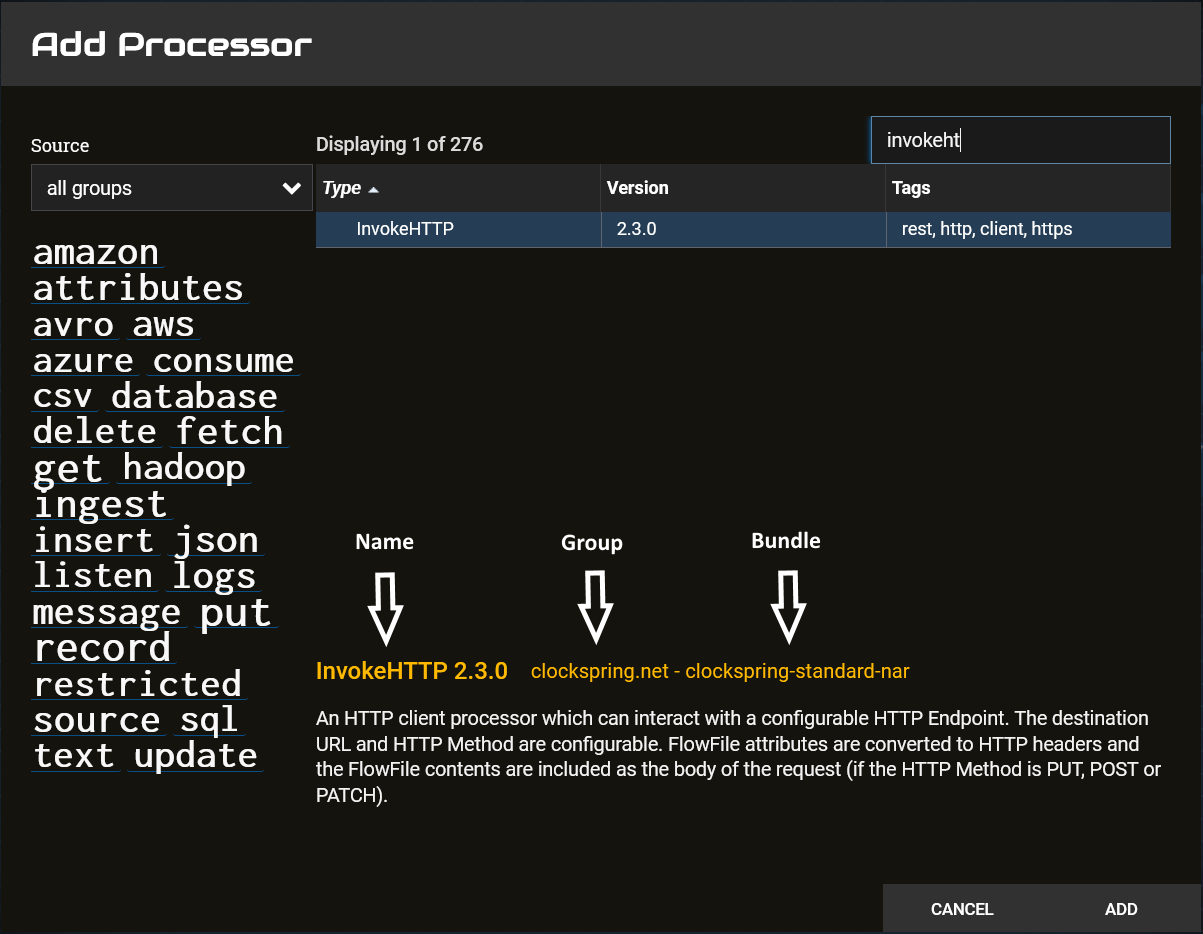Open the Source 'all groups' dropdown
The width and height of the screenshot is (1203, 934).
coord(171,188)
